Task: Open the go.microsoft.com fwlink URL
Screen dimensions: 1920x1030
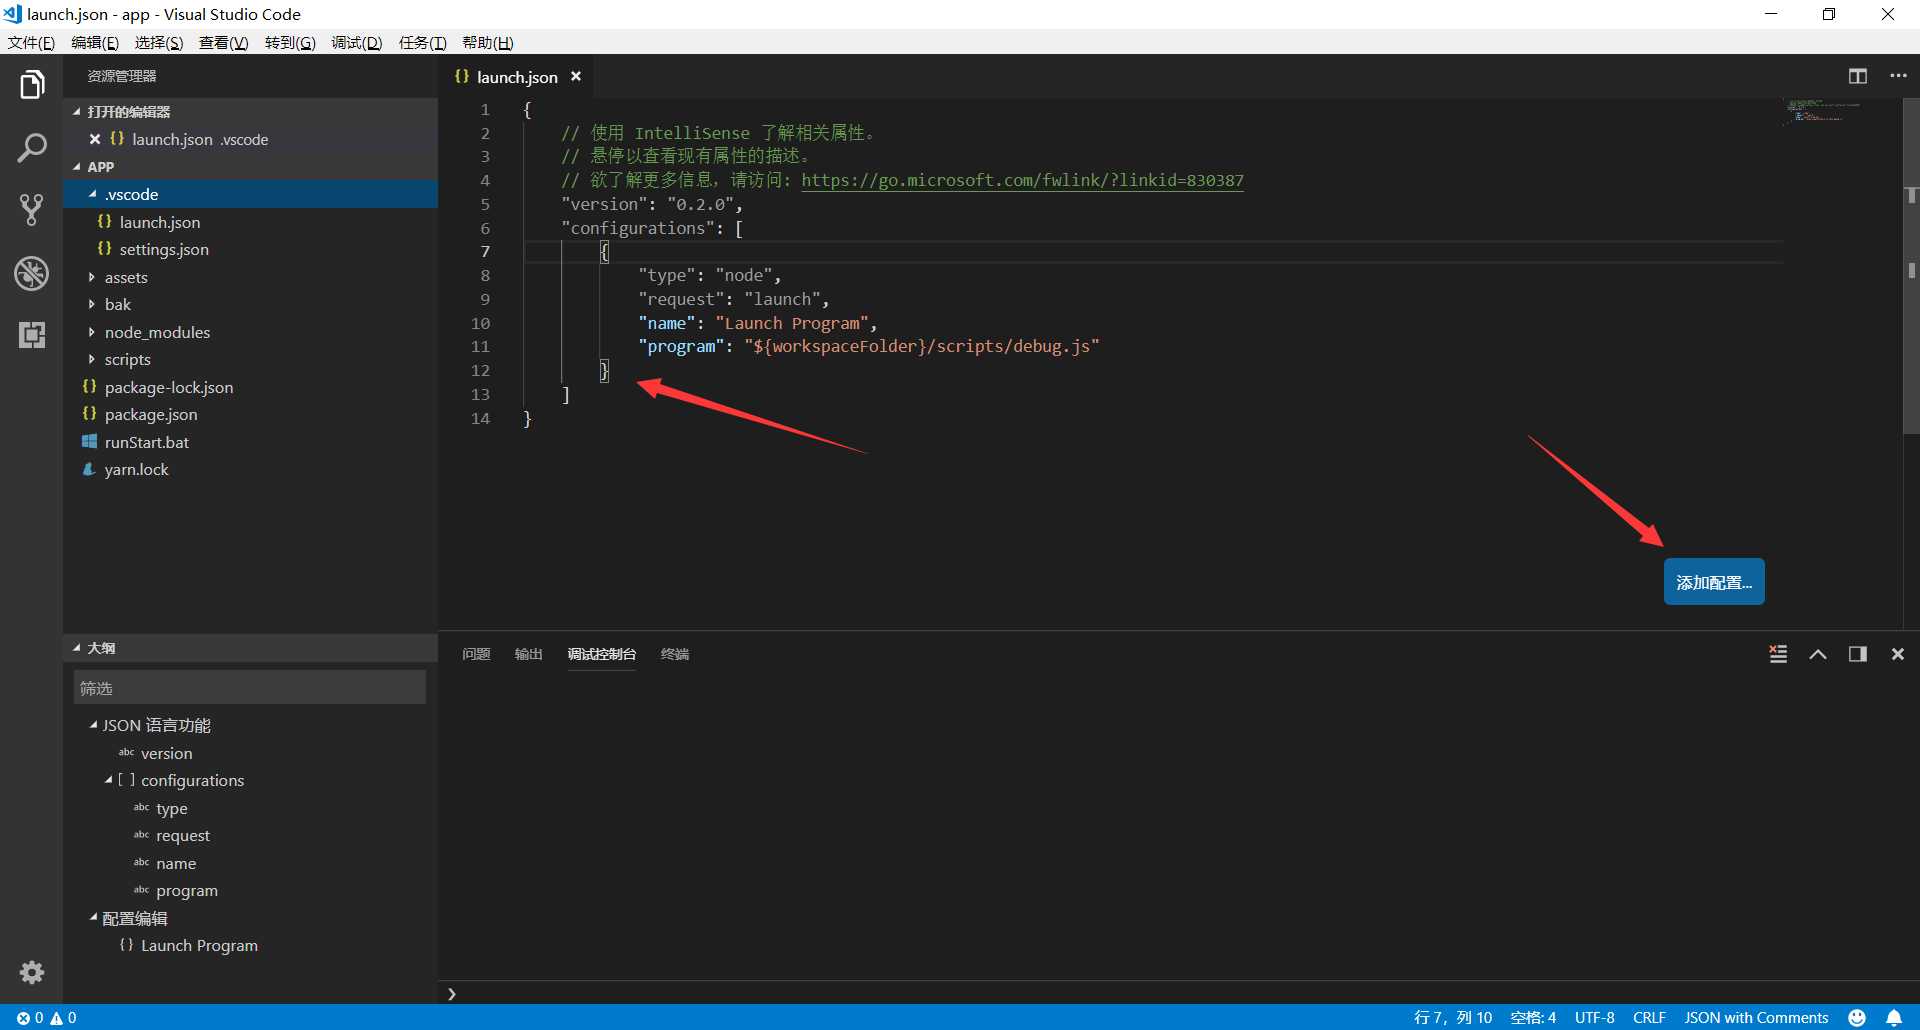Action: 1022,180
